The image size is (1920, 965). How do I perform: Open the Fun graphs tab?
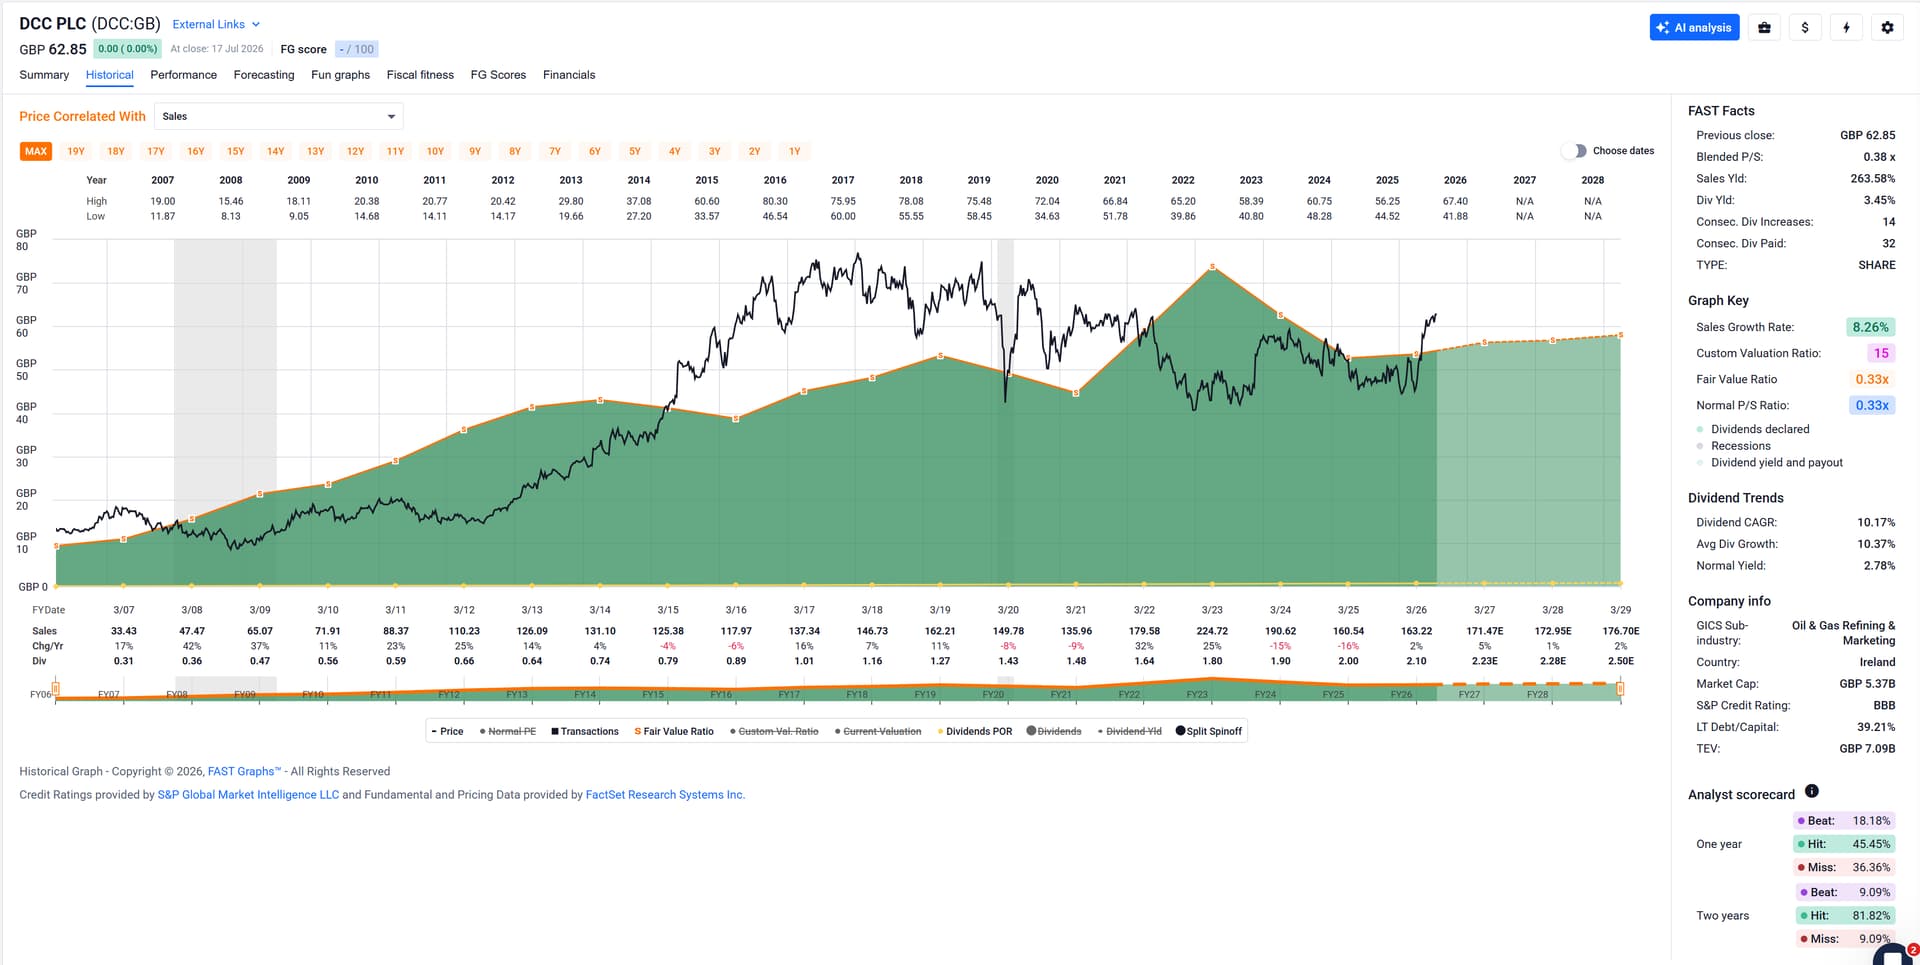click(x=340, y=75)
